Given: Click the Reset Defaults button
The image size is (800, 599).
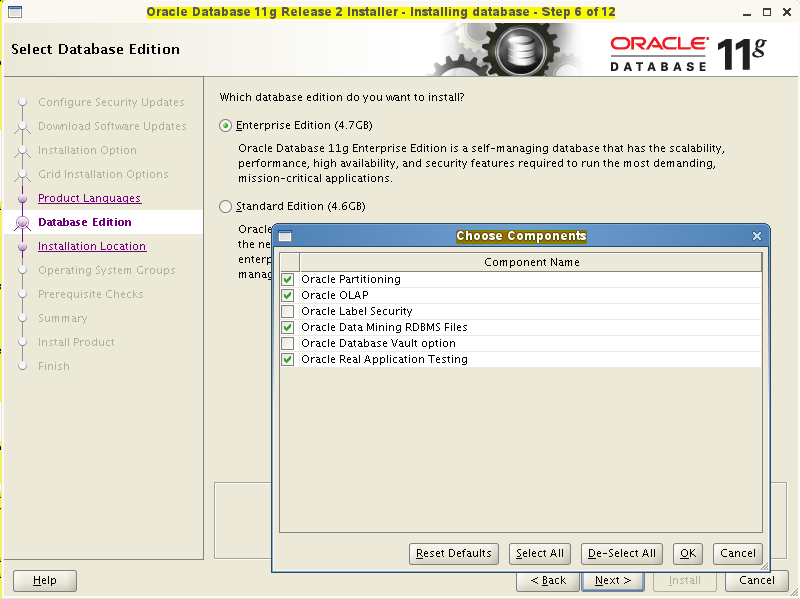Looking at the screenshot, I should 454,553.
